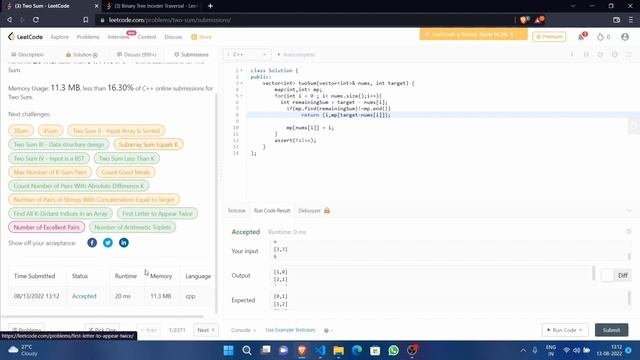This screenshot has height=360, width=640.
Task: Click the left panel vertical scrollbar
Action: pyautogui.click(x=216, y=204)
